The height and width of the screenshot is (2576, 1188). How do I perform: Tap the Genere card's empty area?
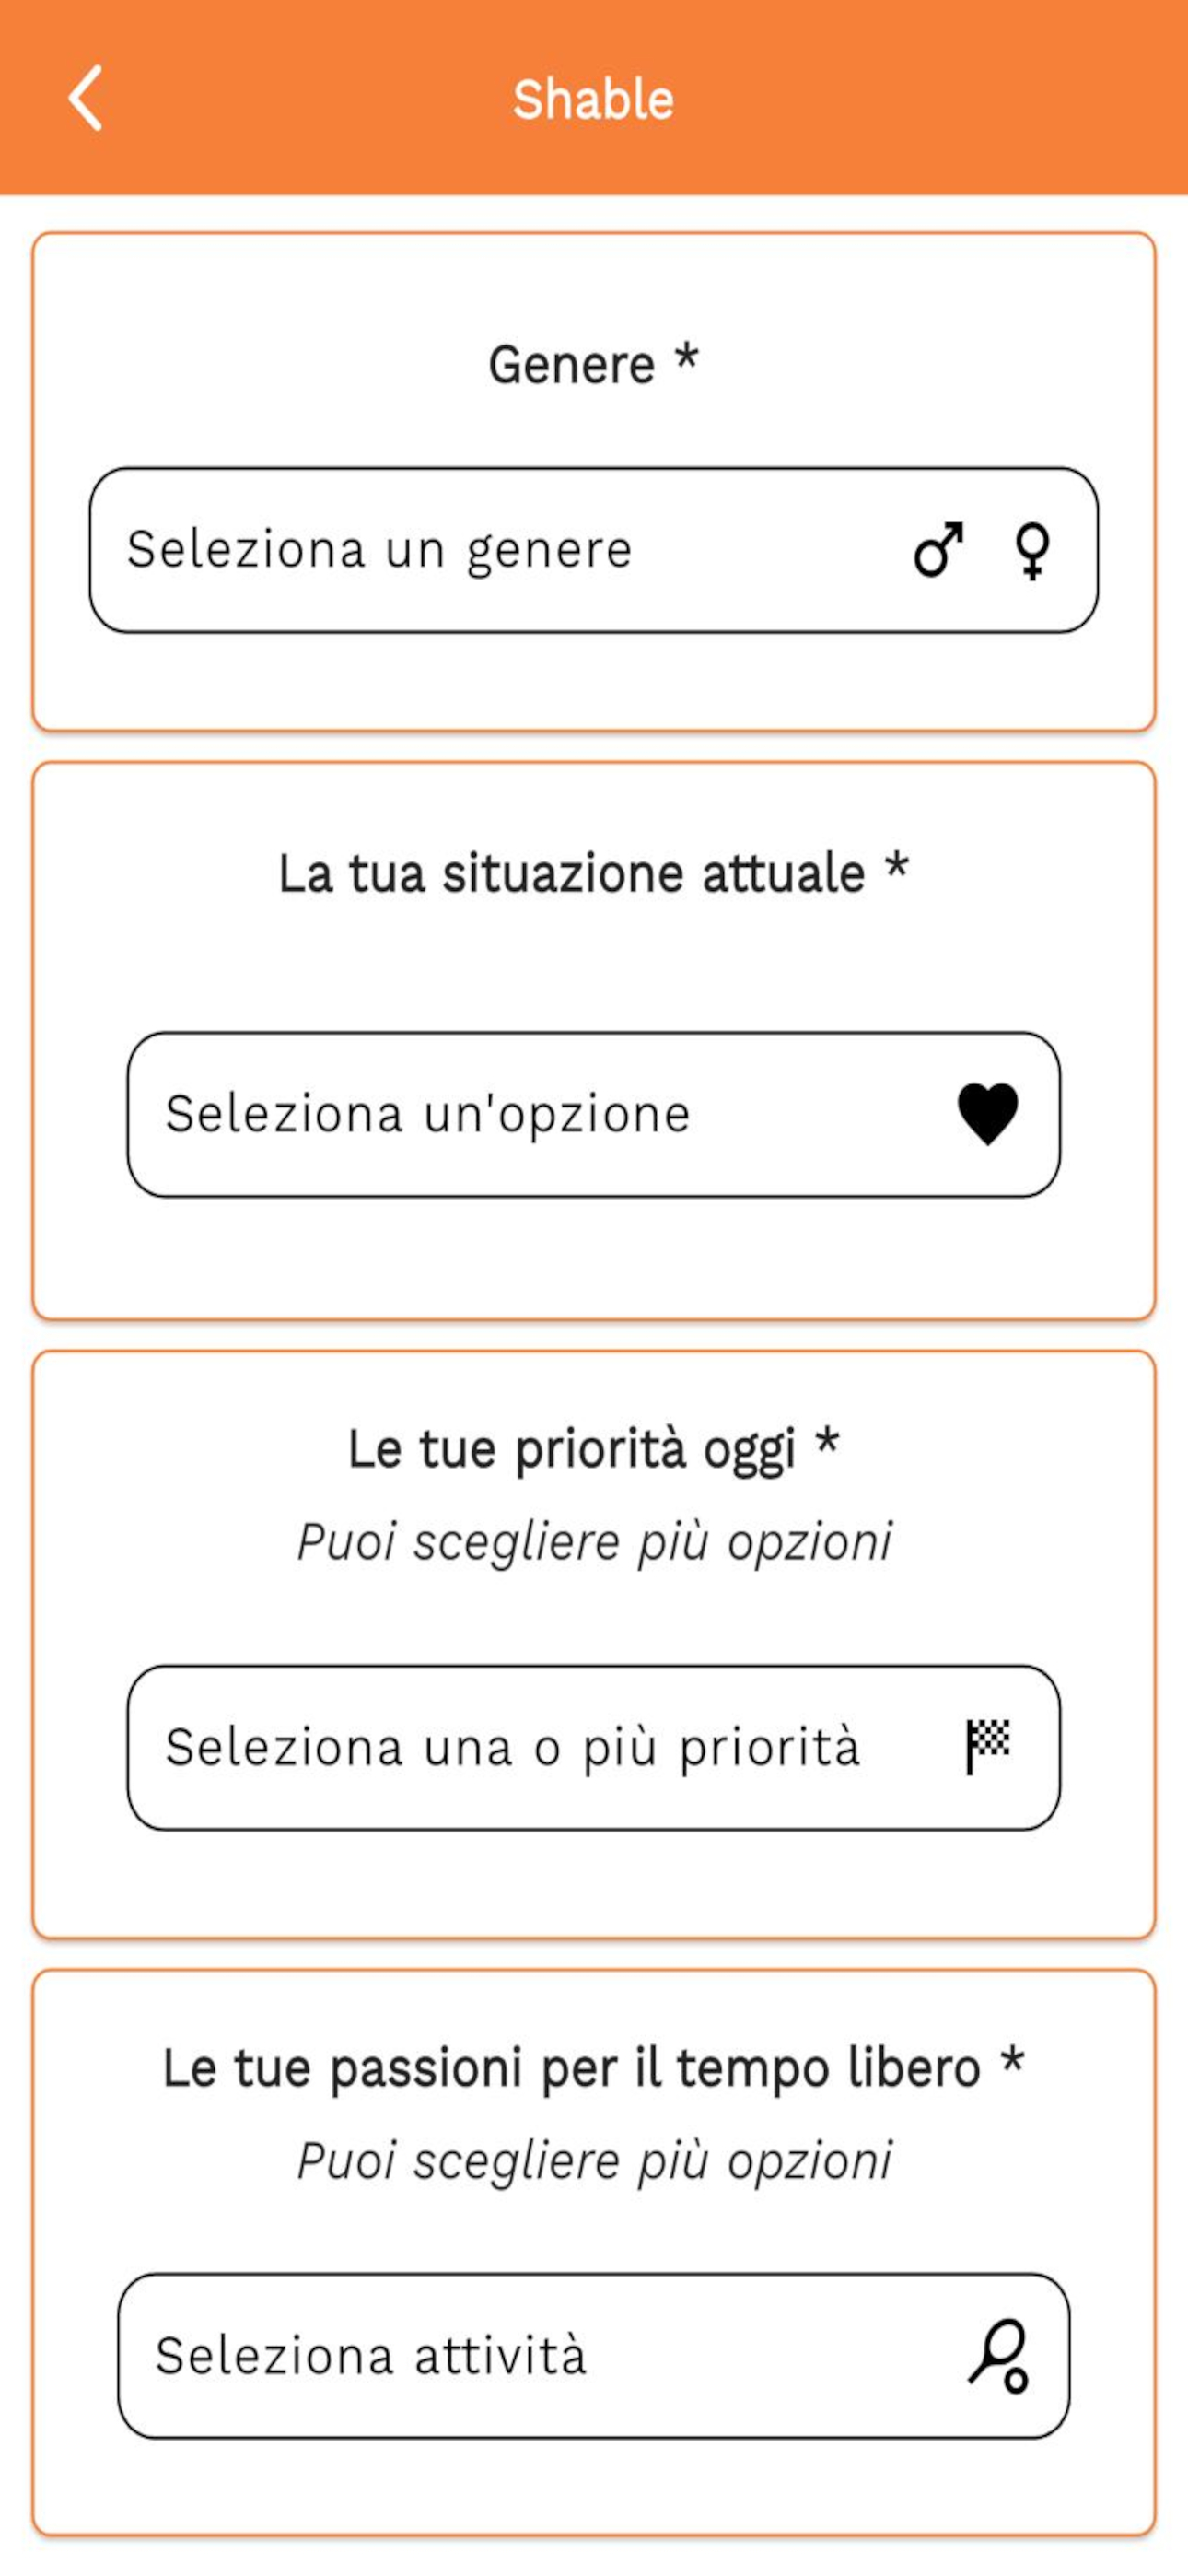pyautogui.click(x=594, y=681)
